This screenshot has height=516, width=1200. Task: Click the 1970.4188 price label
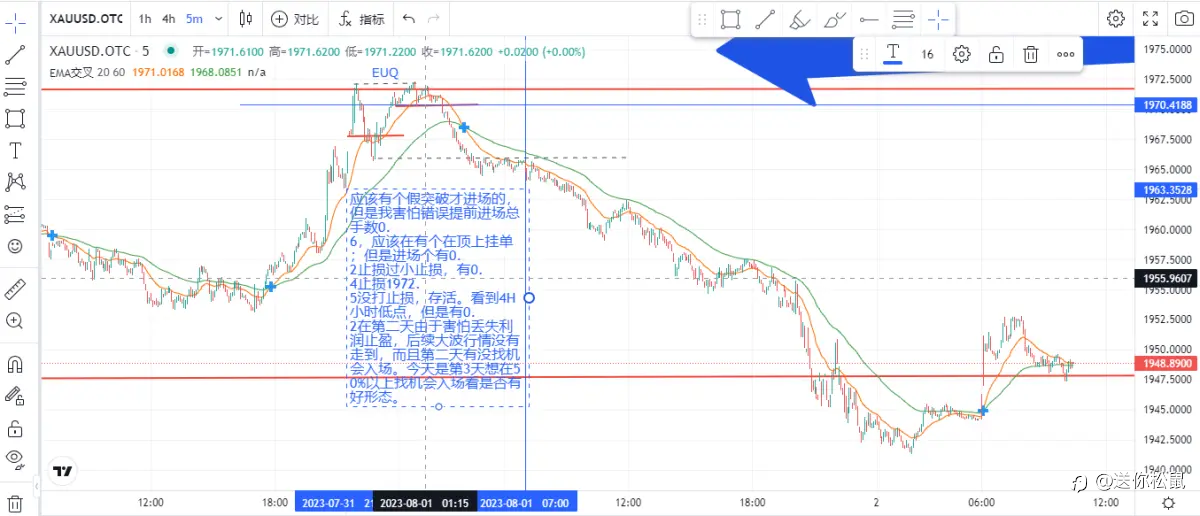point(1166,104)
